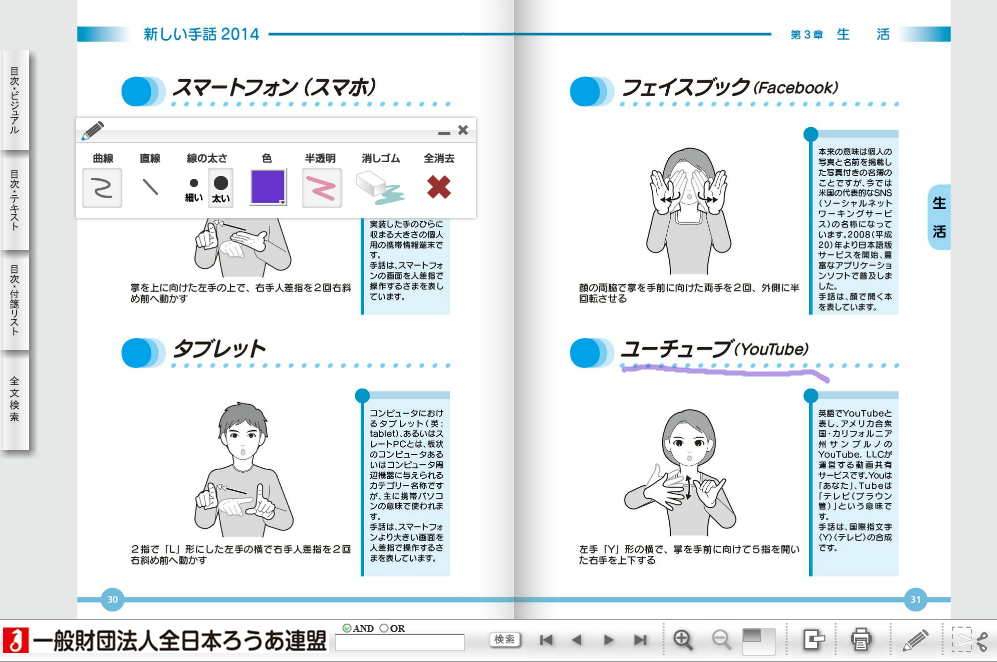The height and width of the screenshot is (662, 997).
Task: Go to the last page
Action: [640, 640]
